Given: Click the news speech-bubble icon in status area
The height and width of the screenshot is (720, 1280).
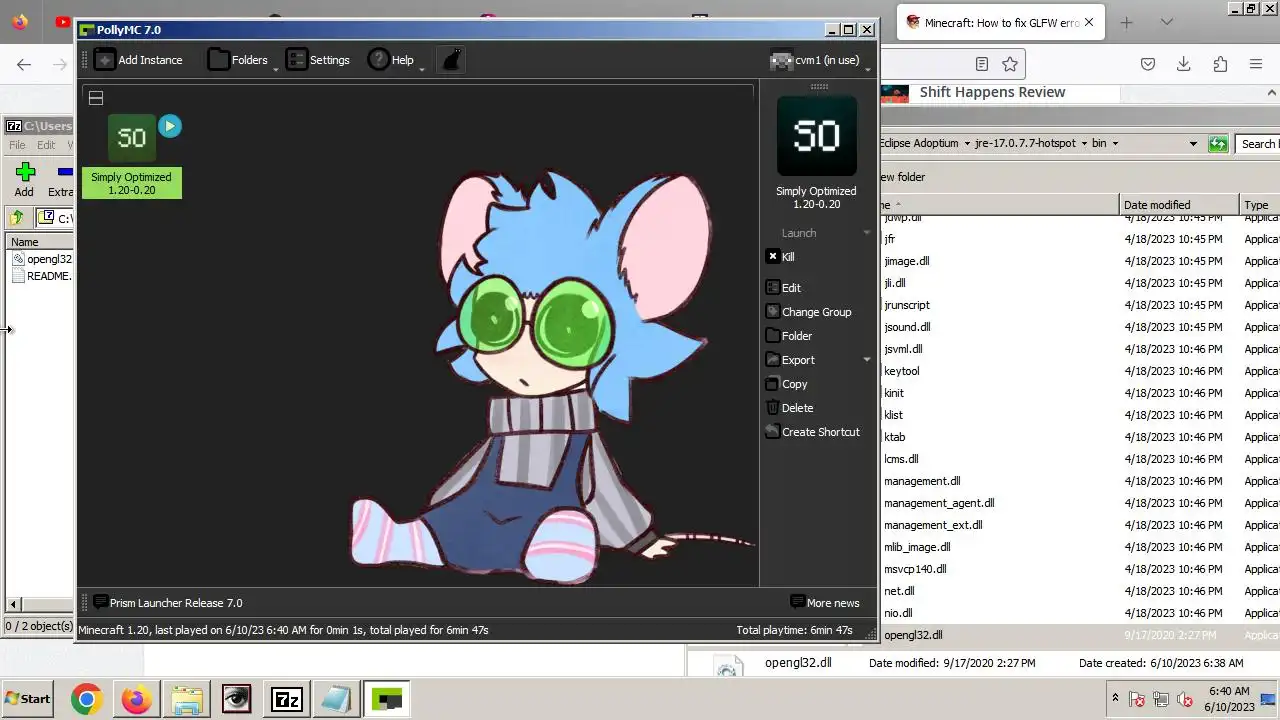Looking at the screenshot, I should tap(100, 603).
